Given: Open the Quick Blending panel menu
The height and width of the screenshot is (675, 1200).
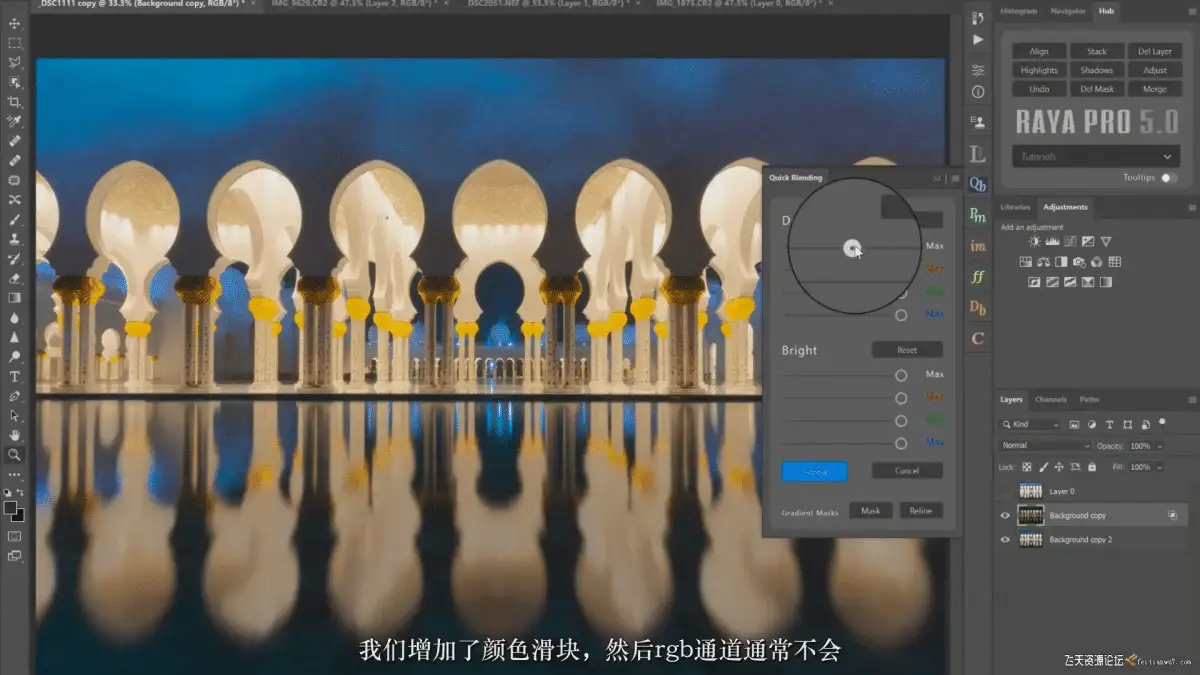Looking at the screenshot, I should [954, 178].
